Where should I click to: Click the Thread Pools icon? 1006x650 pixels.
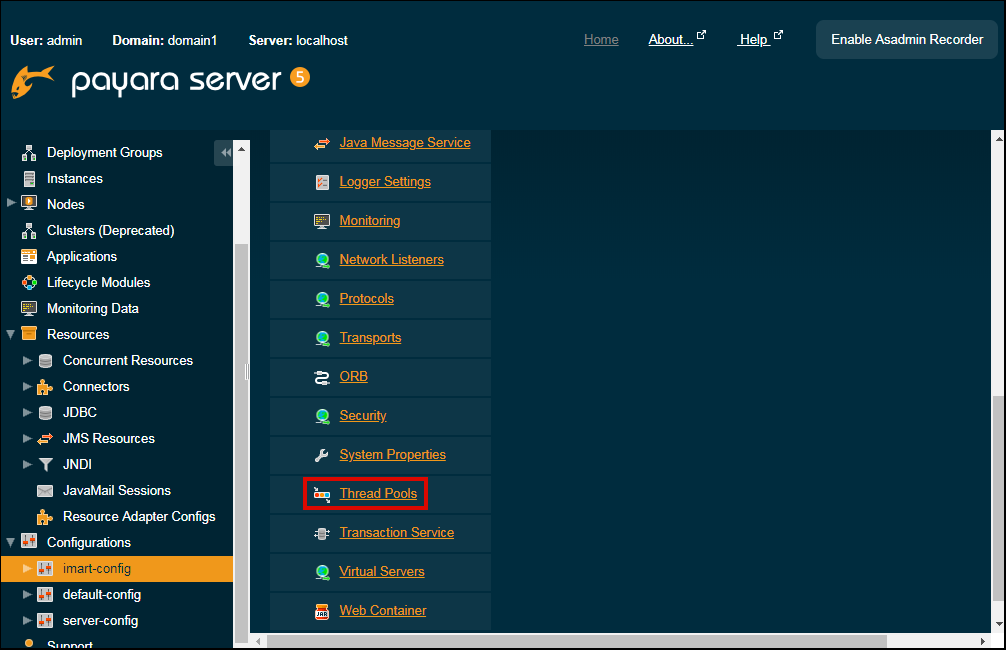click(322, 494)
